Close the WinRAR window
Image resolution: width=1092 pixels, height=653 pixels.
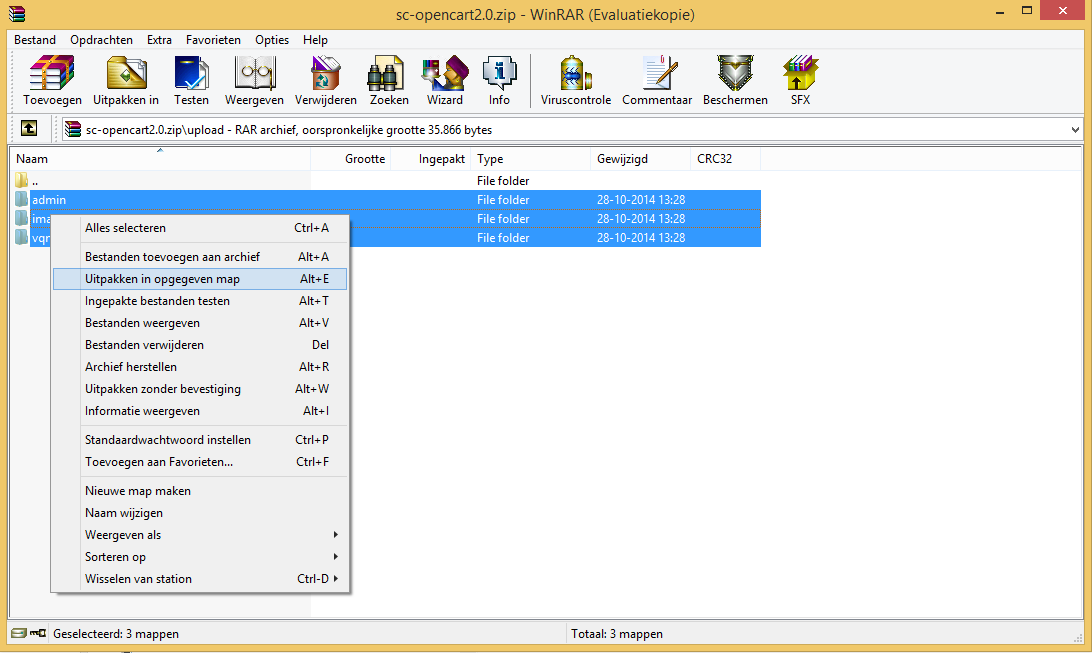(x=1063, y=10)
